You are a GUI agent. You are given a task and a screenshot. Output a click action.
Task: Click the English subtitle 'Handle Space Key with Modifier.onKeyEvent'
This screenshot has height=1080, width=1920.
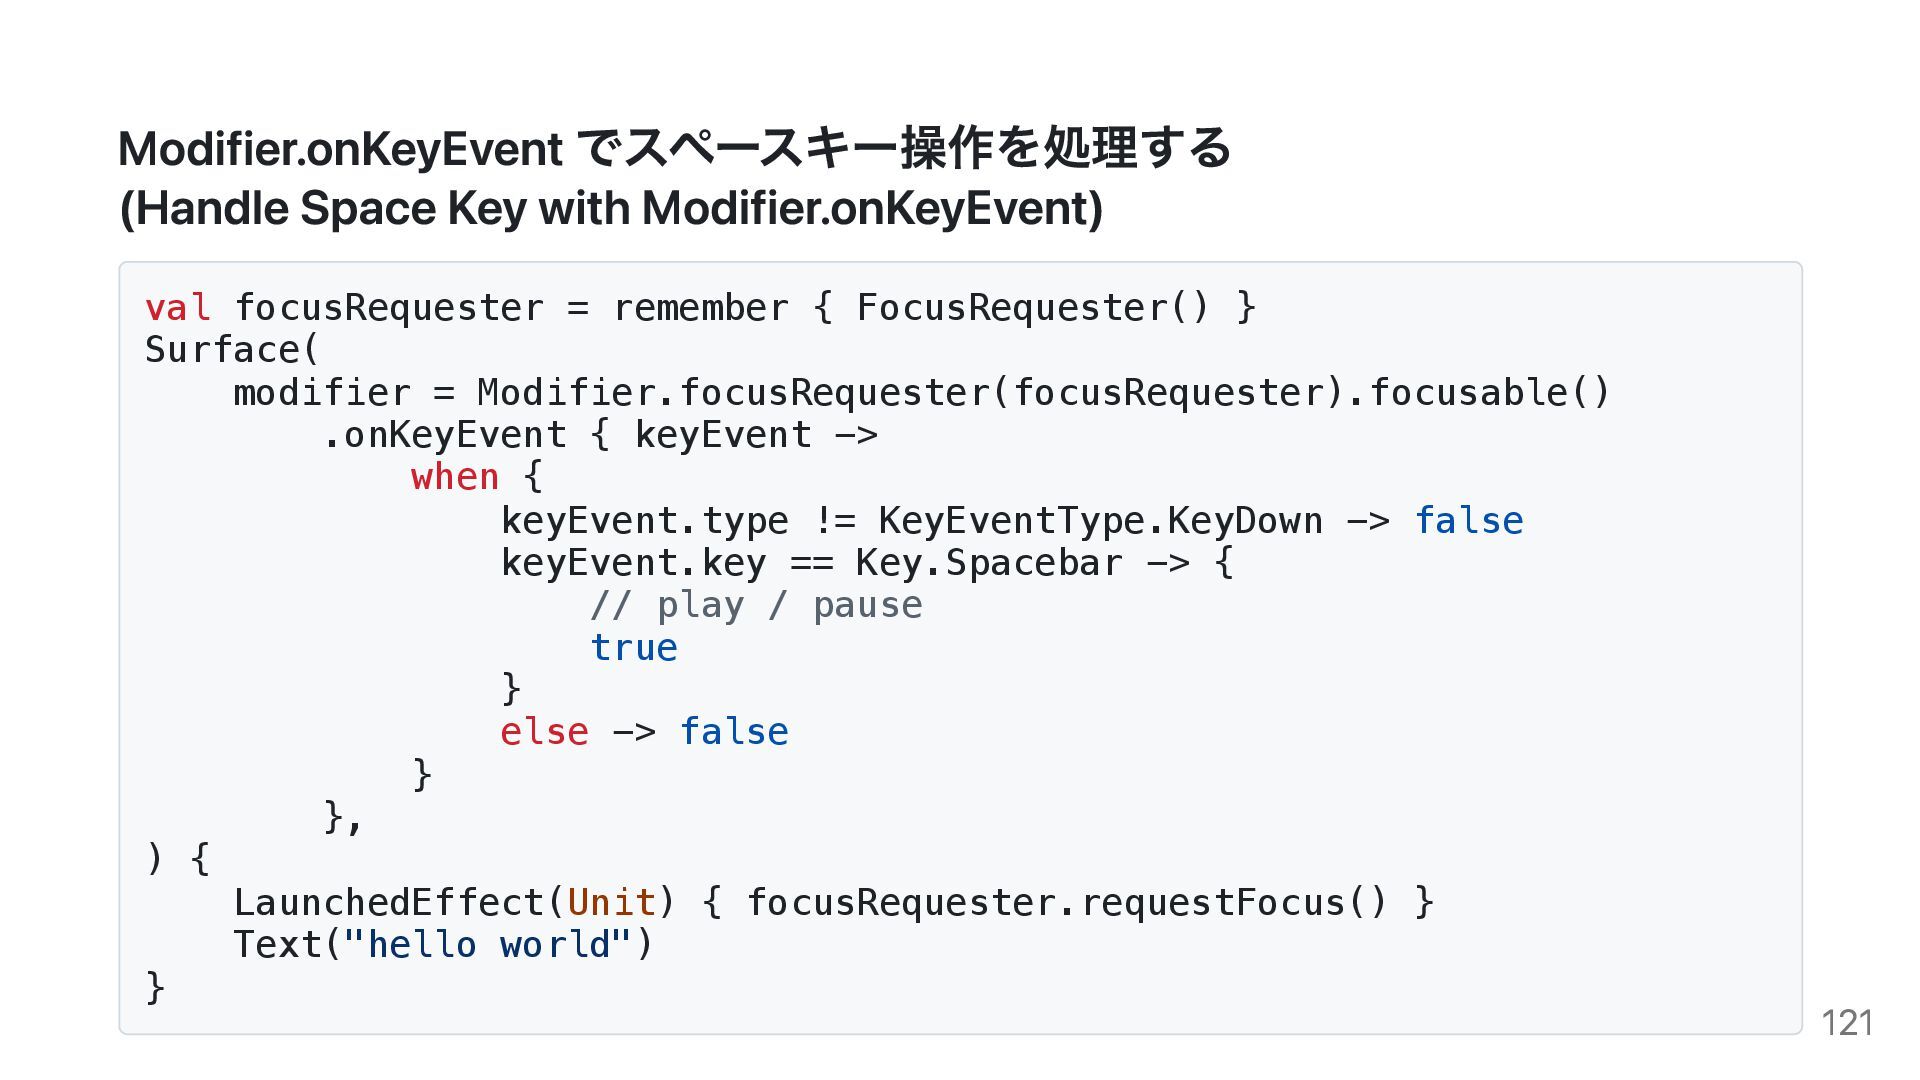coord(611,209)
